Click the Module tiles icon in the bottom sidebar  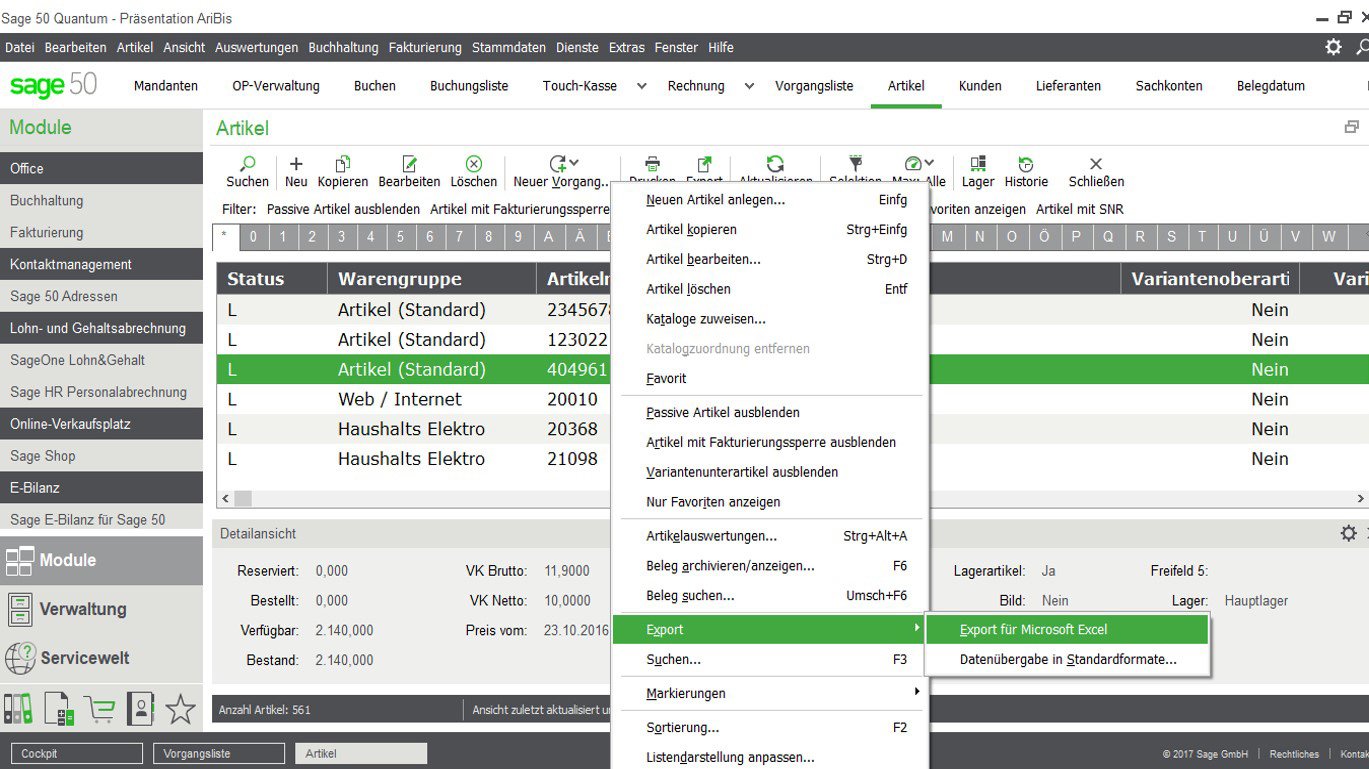click(x=19, y=560)
